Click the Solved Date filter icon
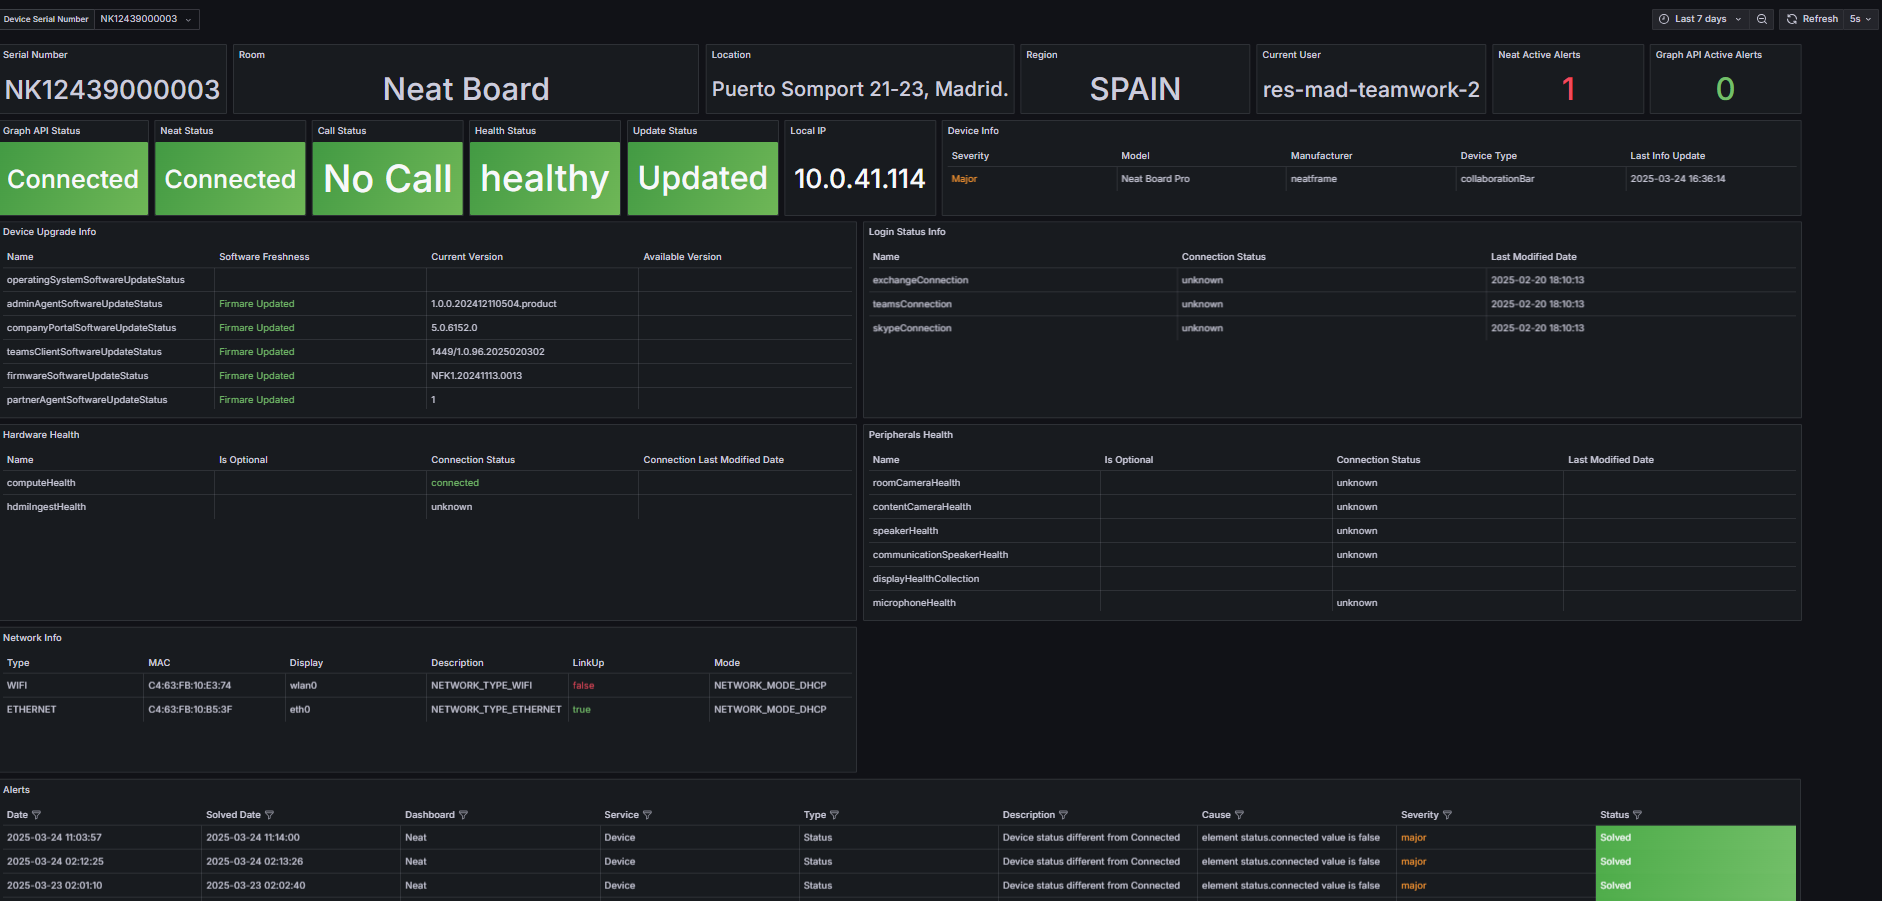 tap(267, 815)
